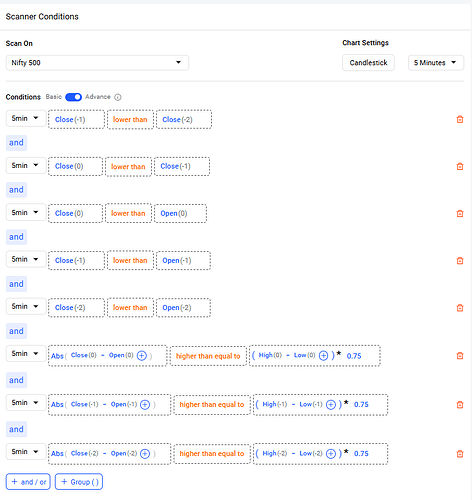Image resolution: width=472 pixels, height=500 pixels.
Task: Open the 5 Minutes timeframe dropdown
Action: tap(436, 63)
